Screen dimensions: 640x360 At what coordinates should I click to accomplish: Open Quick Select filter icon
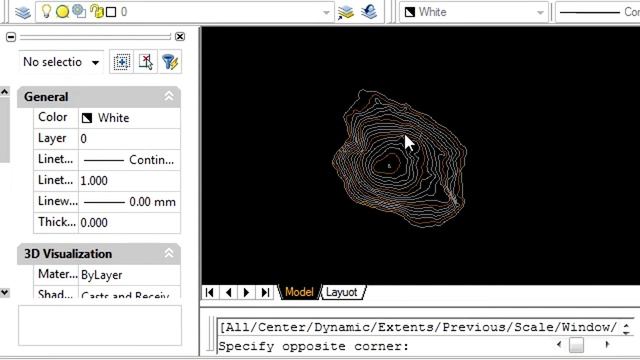tap(170, 62)
